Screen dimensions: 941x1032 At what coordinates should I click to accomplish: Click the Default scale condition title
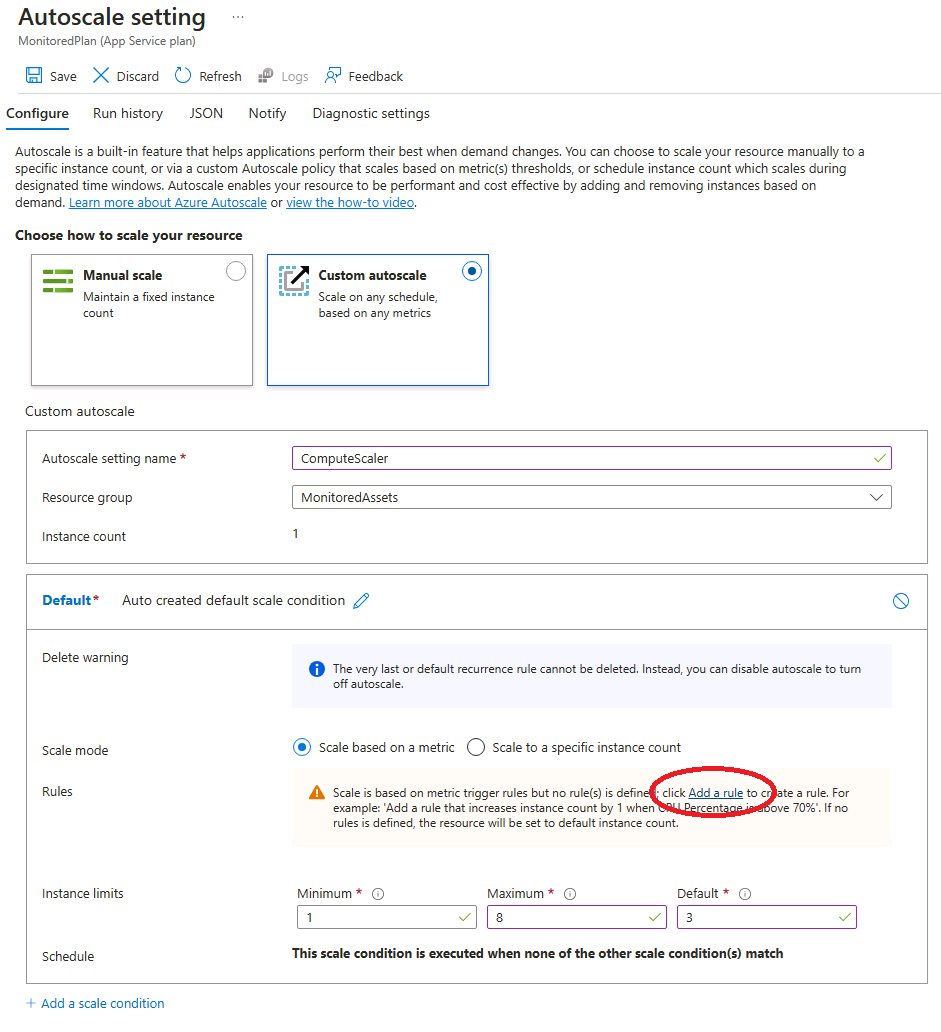67,600
